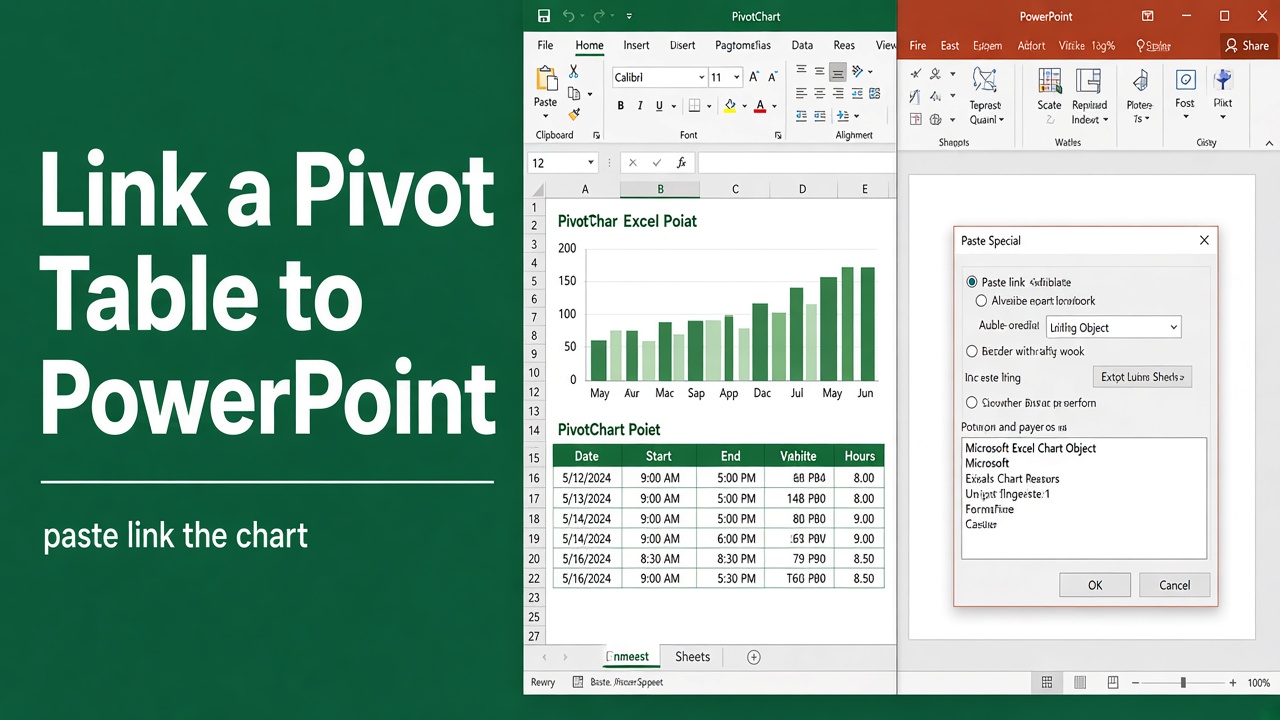
Task: Select column B header in Excel
Action: [x=660, y=189]
